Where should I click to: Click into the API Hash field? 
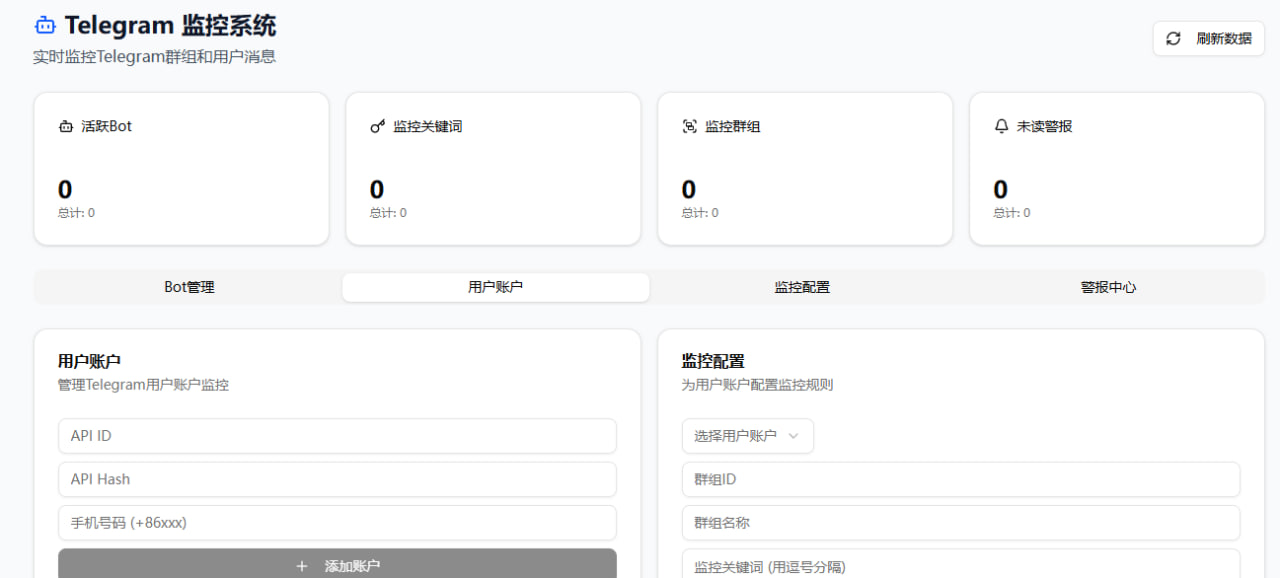click(337, 479)
